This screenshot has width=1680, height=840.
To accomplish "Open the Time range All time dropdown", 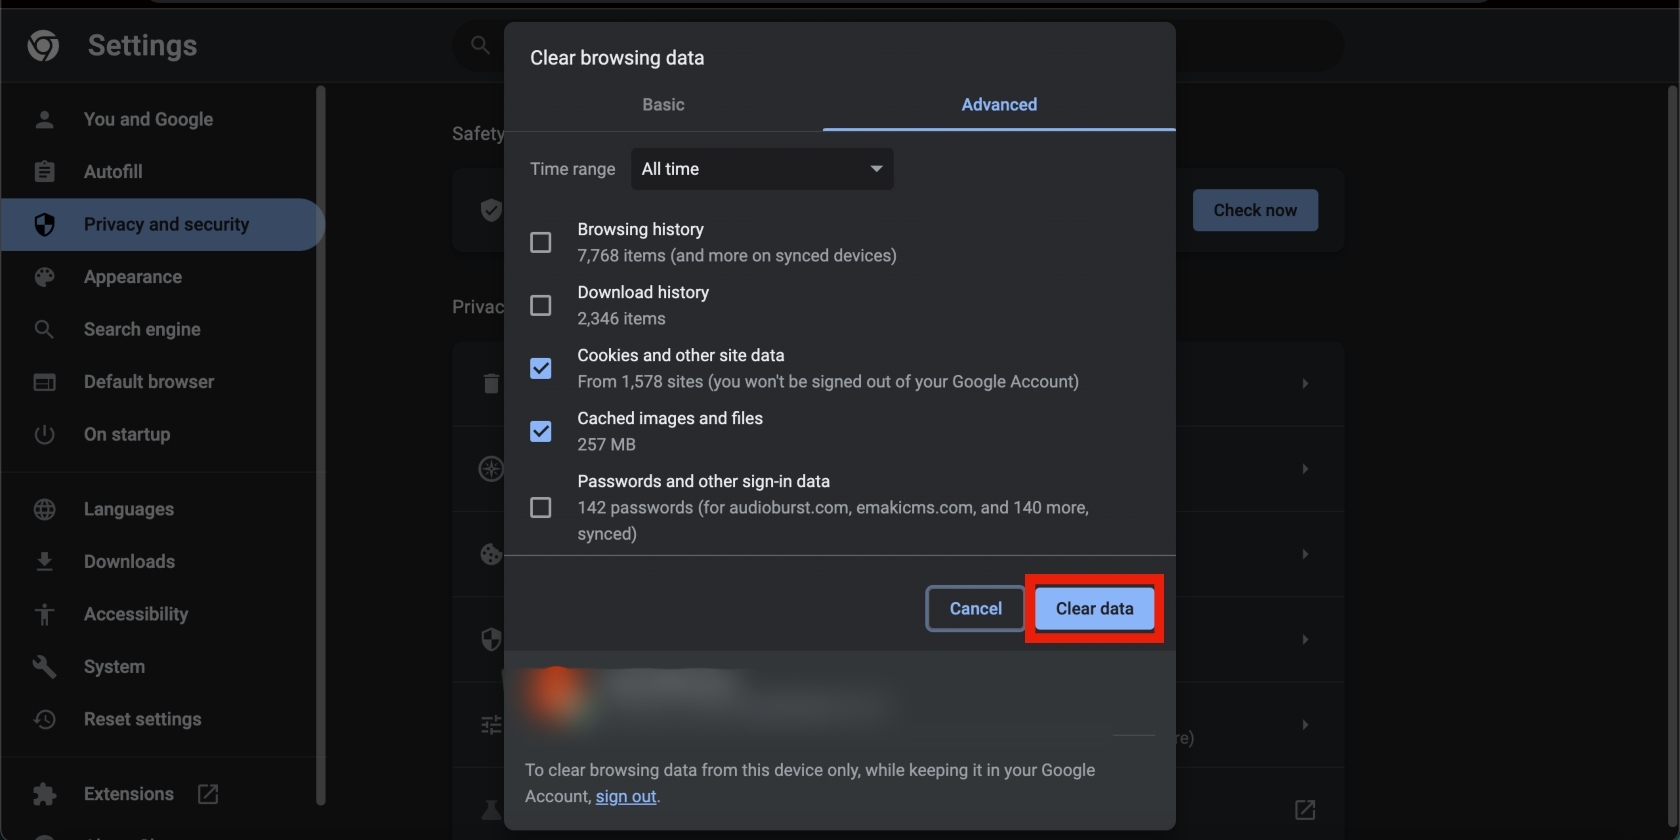I will [762, 169].
